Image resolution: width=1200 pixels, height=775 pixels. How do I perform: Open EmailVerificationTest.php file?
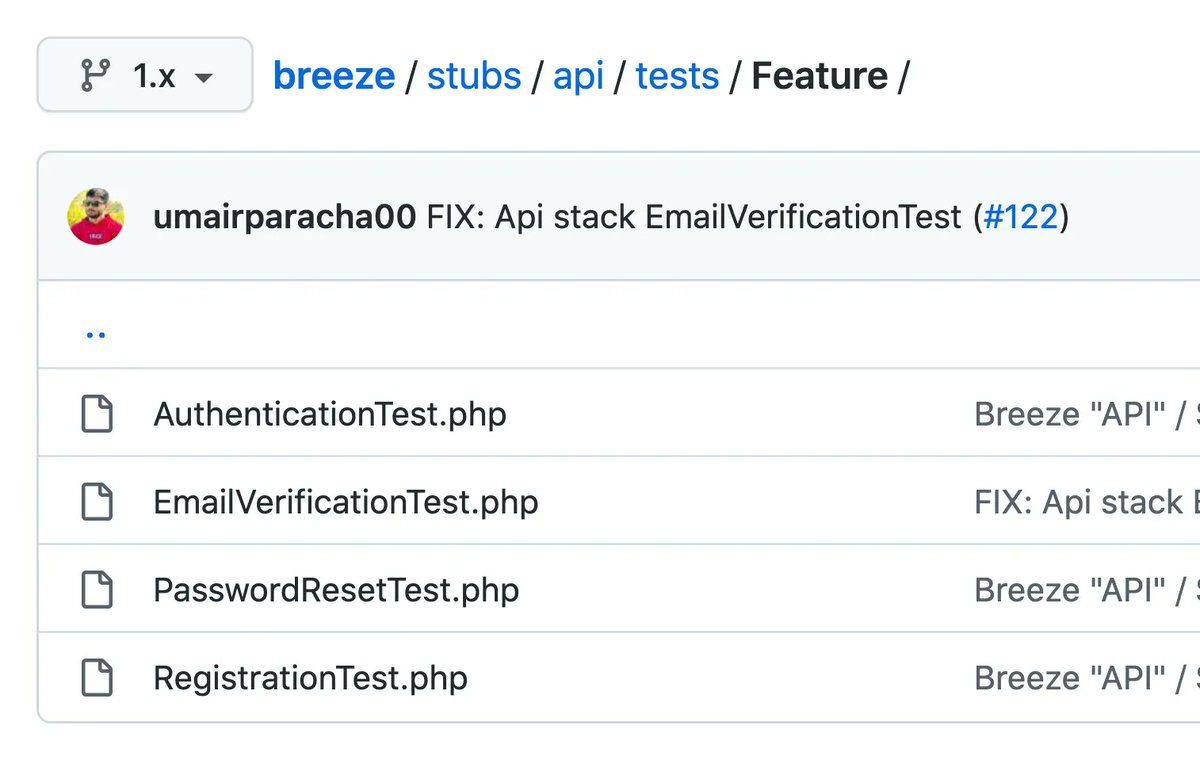(346, 502)
